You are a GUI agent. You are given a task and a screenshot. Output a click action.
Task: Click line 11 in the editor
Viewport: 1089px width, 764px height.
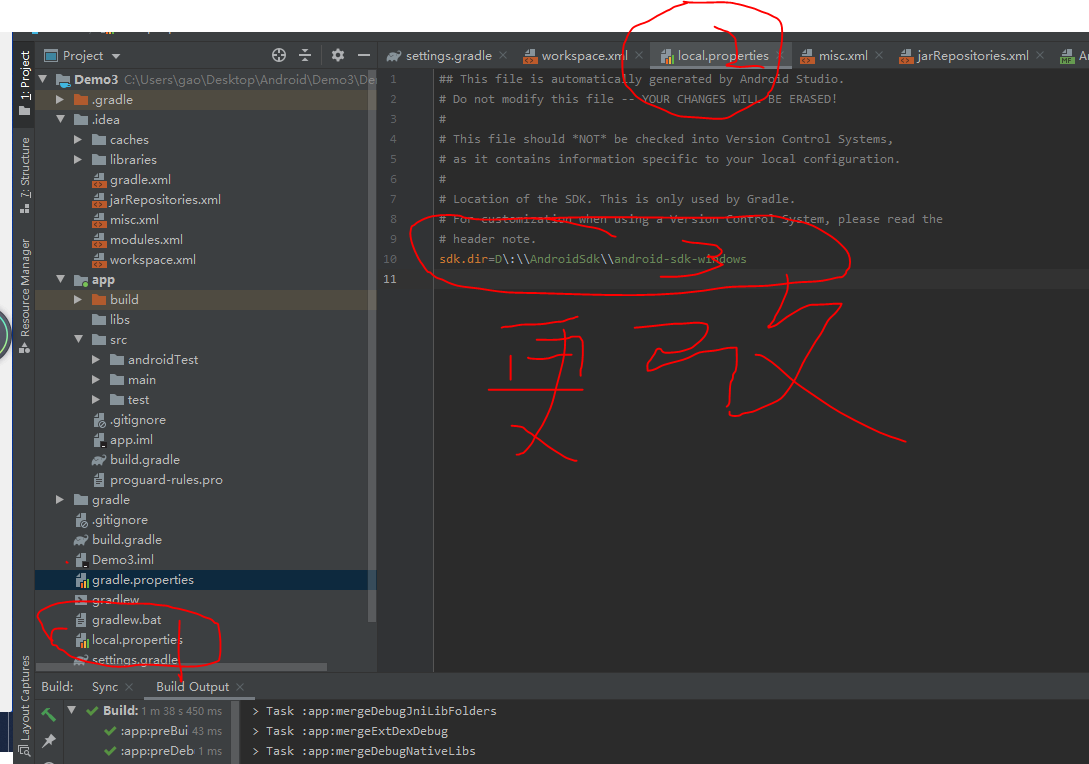(760, 279)
